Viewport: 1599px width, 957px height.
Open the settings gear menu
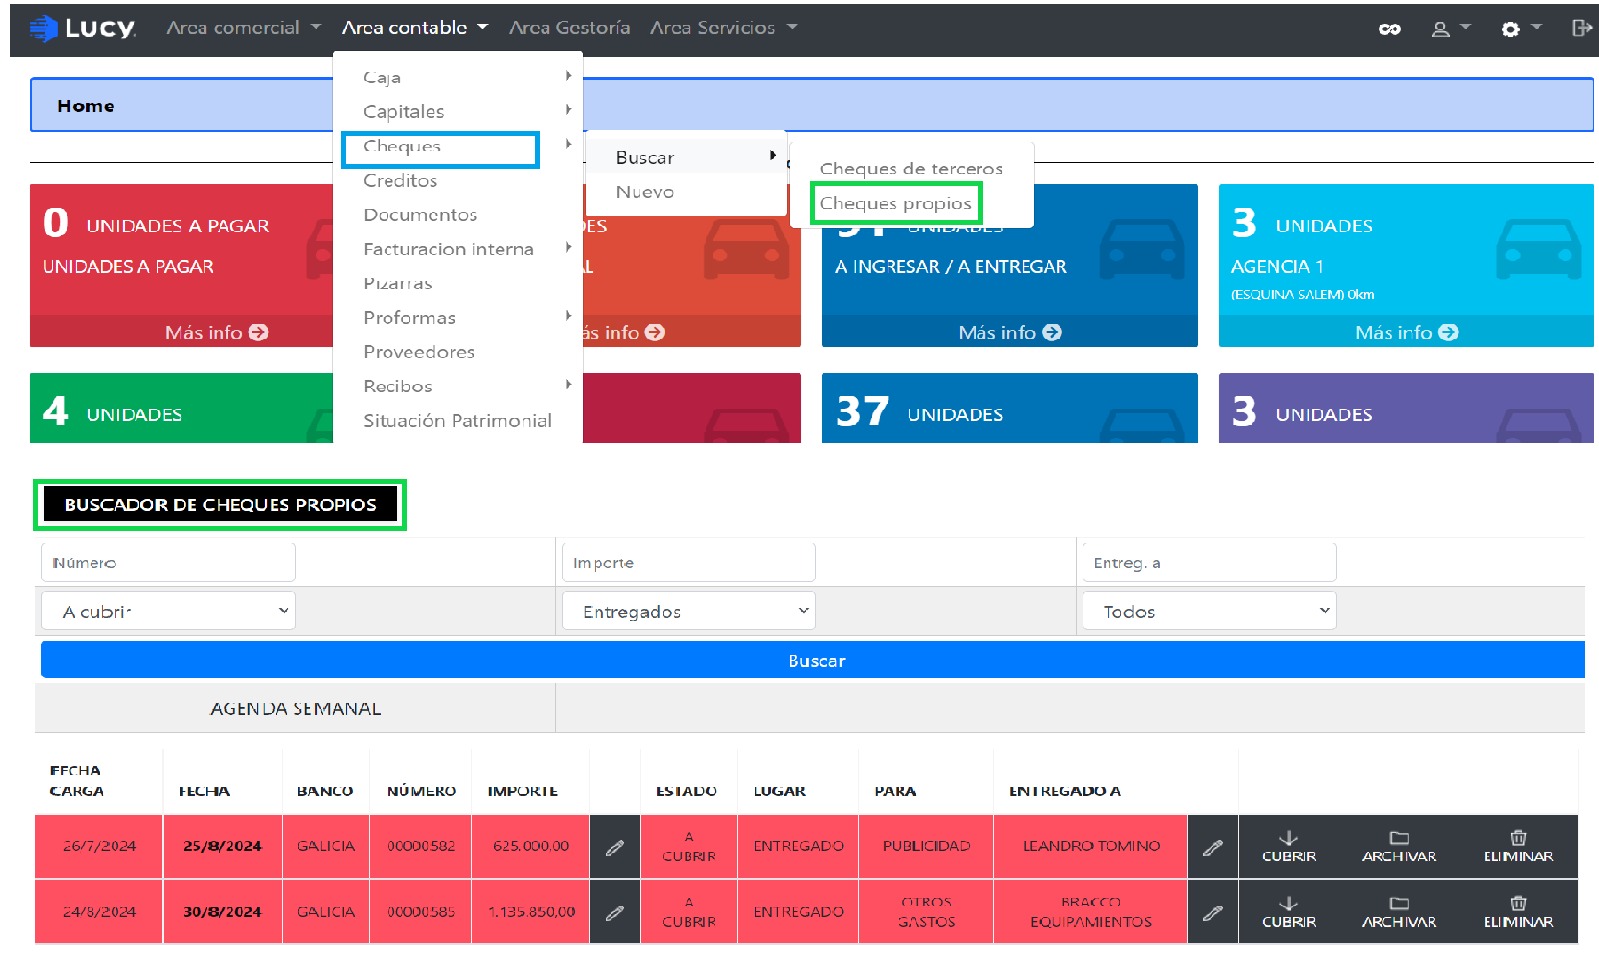(x=1521, y=29)
